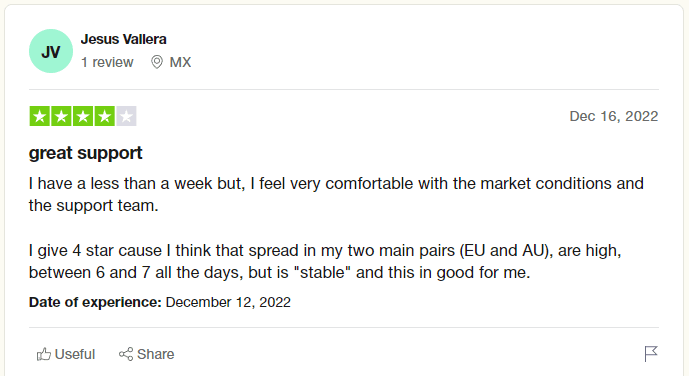Click the thumbs-up Useful icon
689x376 pixels.
point(44,354)
